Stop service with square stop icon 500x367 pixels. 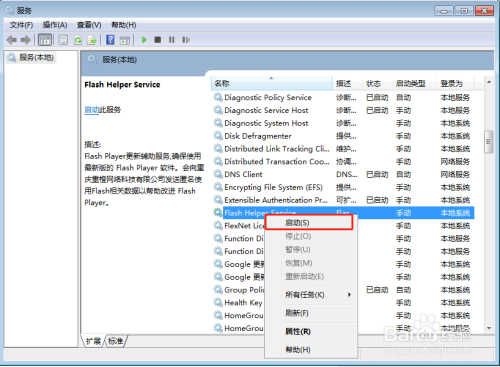pos(158,40)
